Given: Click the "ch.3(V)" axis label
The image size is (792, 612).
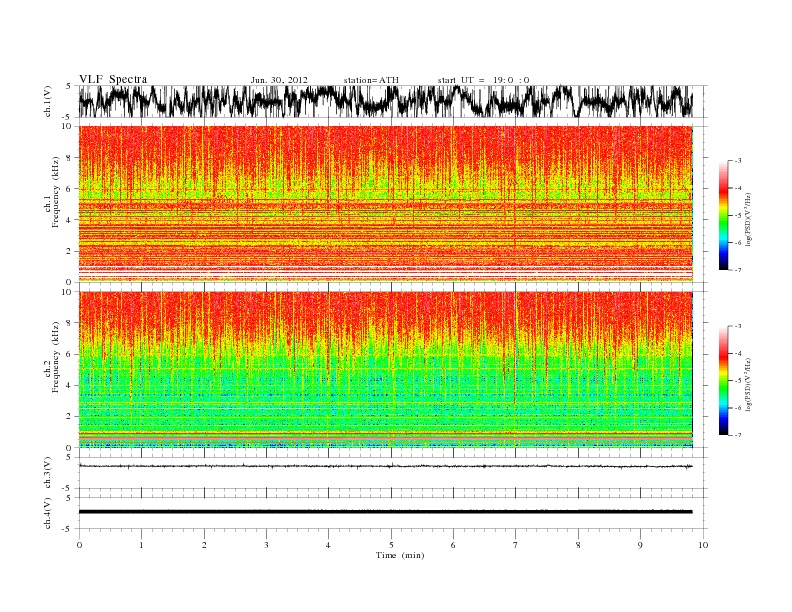Looking at the screenshot, I should [48, 473].
